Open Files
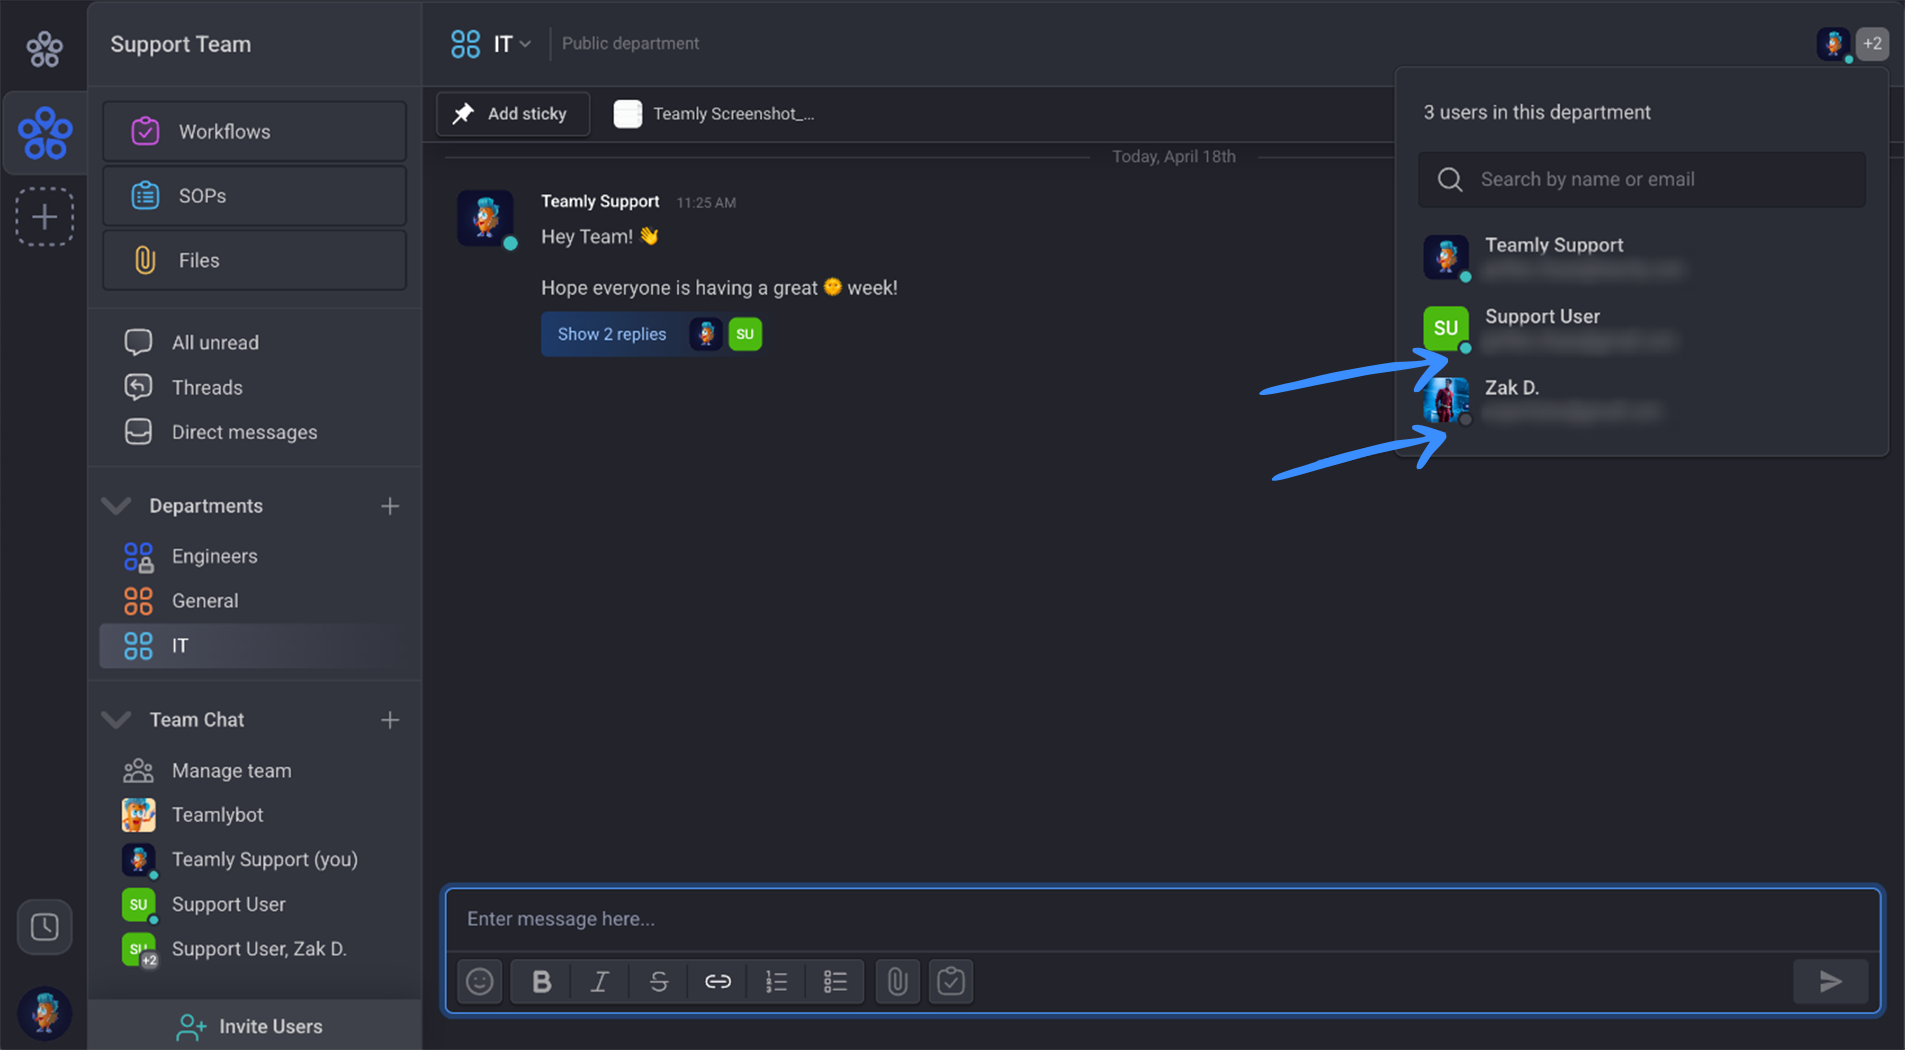The image size is (1905, 1050). click(254, 260)
